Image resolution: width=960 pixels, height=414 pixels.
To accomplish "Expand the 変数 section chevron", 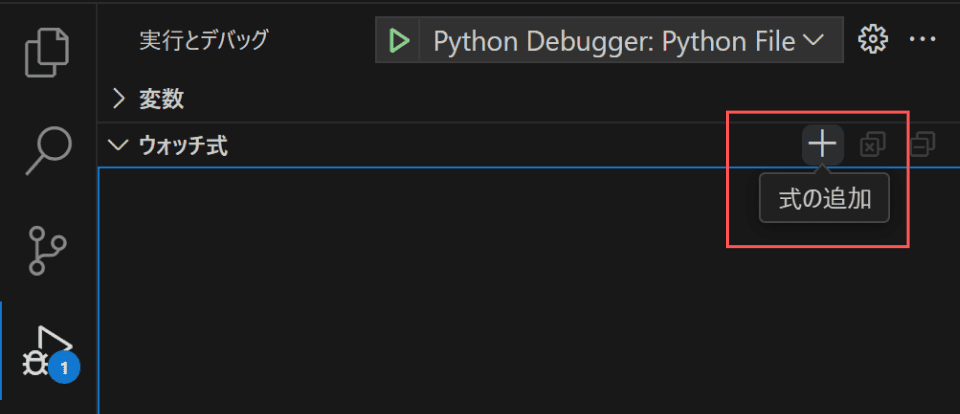I will [119, 99].
